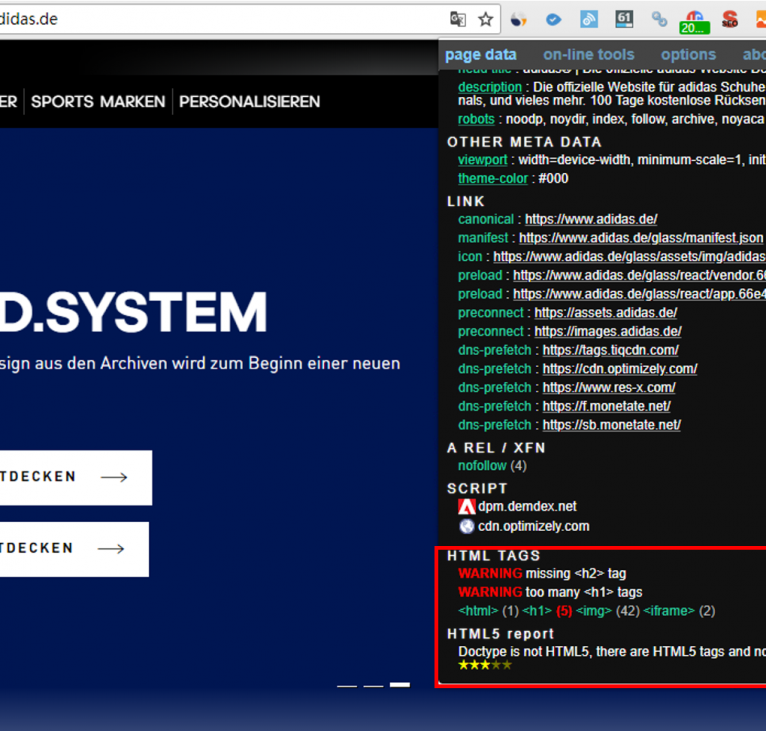Click the Google Translate icon in address bar
766x731 pixels.
(x=457, y=19)
